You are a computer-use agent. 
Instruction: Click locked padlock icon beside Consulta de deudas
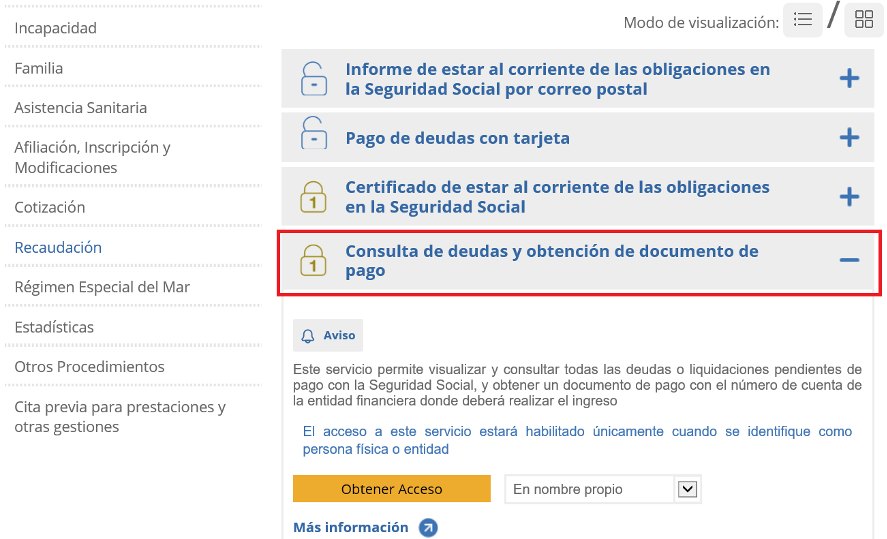click(x=314, y=260)
